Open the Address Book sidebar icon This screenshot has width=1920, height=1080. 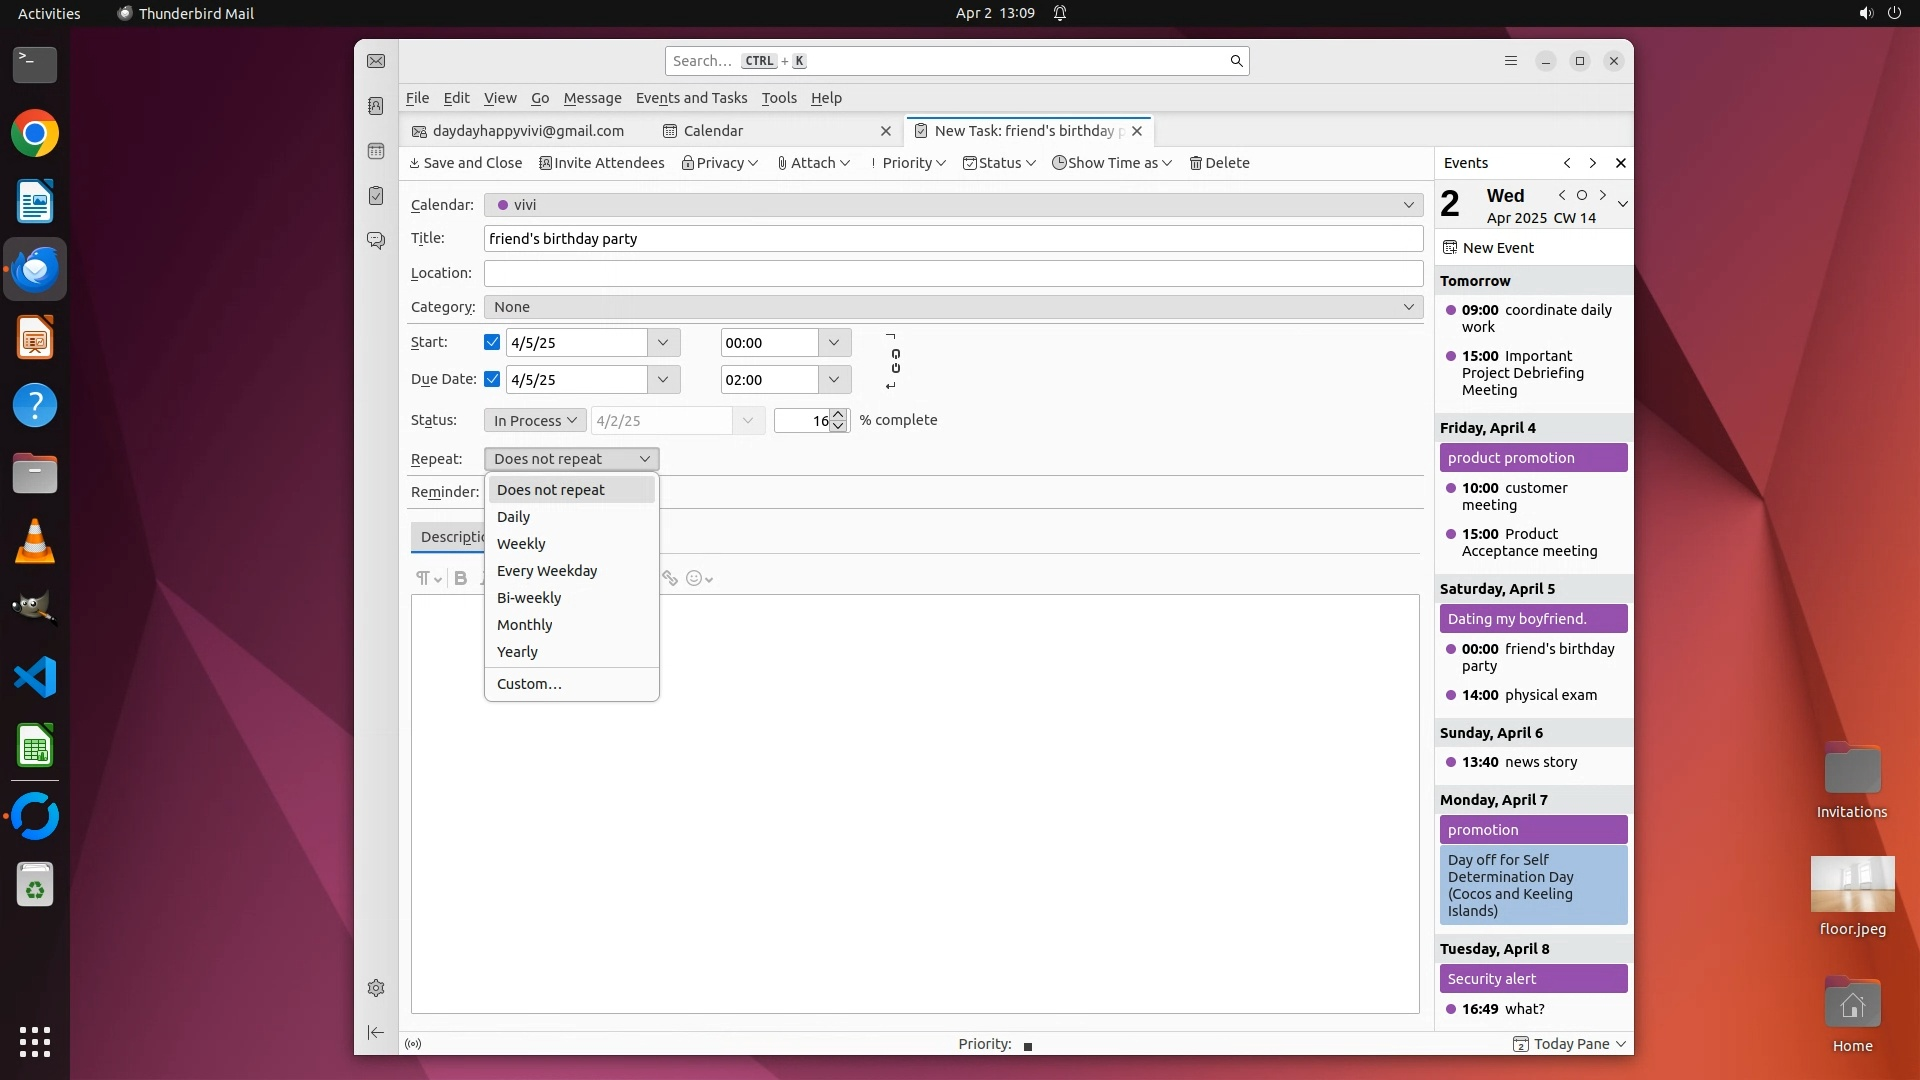[x=376, y=106]
